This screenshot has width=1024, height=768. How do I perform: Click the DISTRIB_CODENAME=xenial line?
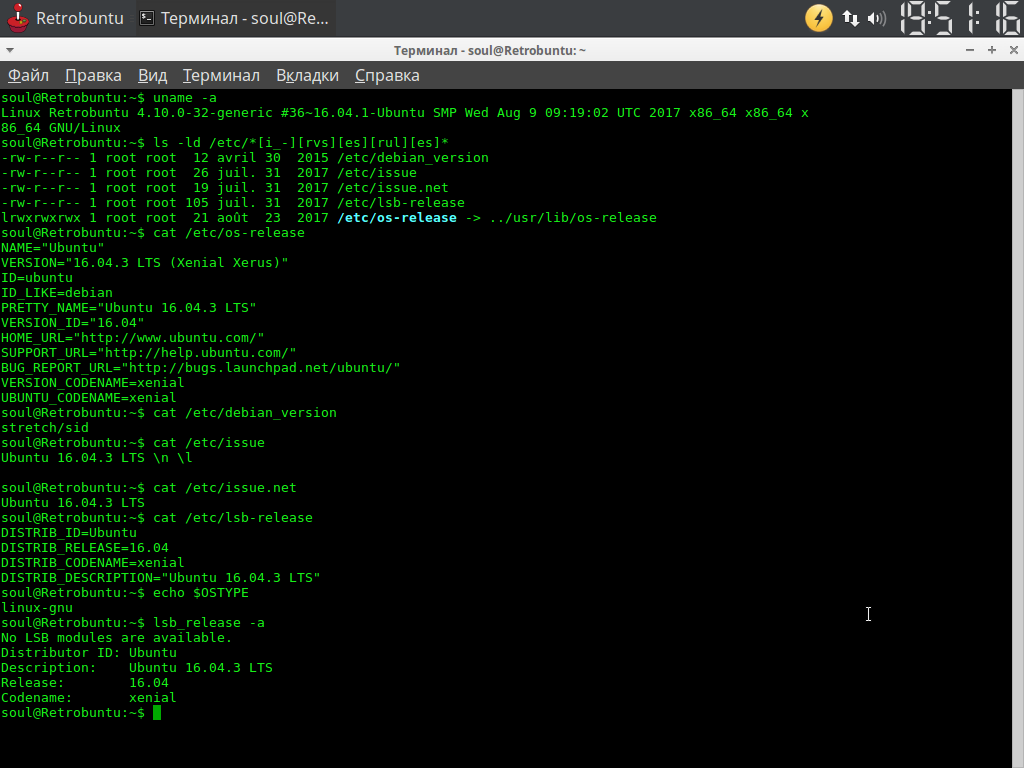[x=93, y=564]
